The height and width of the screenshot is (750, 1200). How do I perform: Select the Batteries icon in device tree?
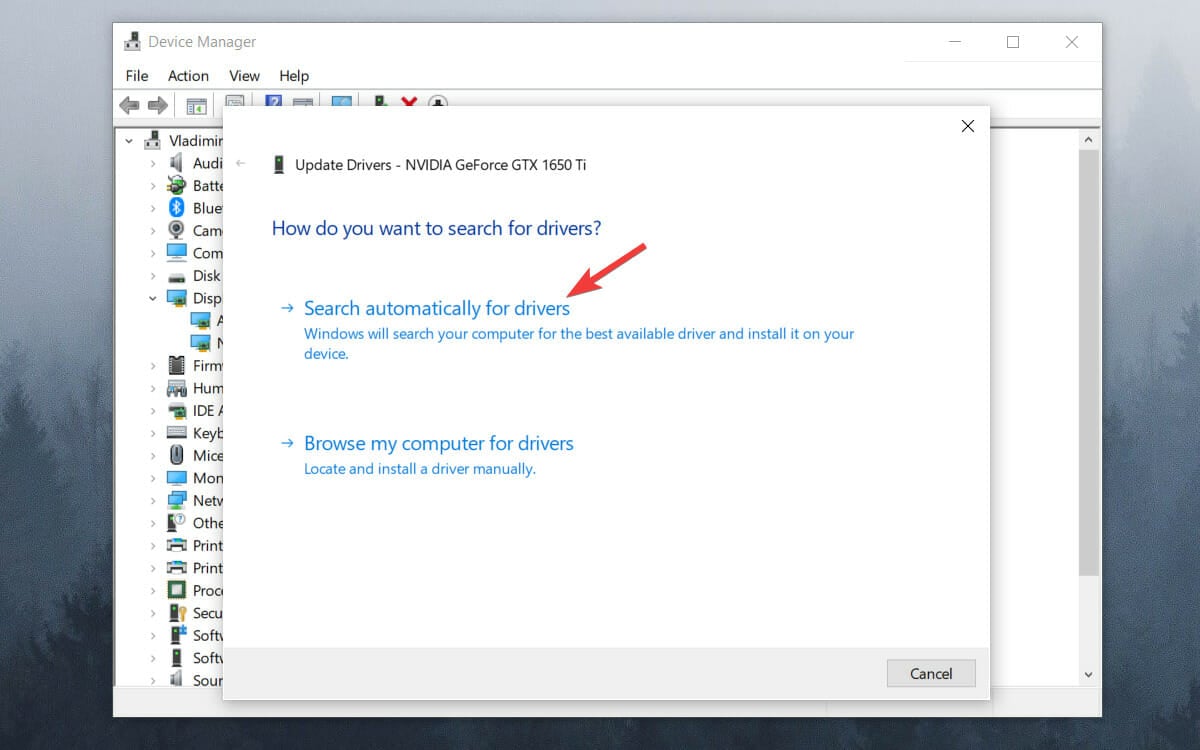pyautogui.click(x=177, y=185)
